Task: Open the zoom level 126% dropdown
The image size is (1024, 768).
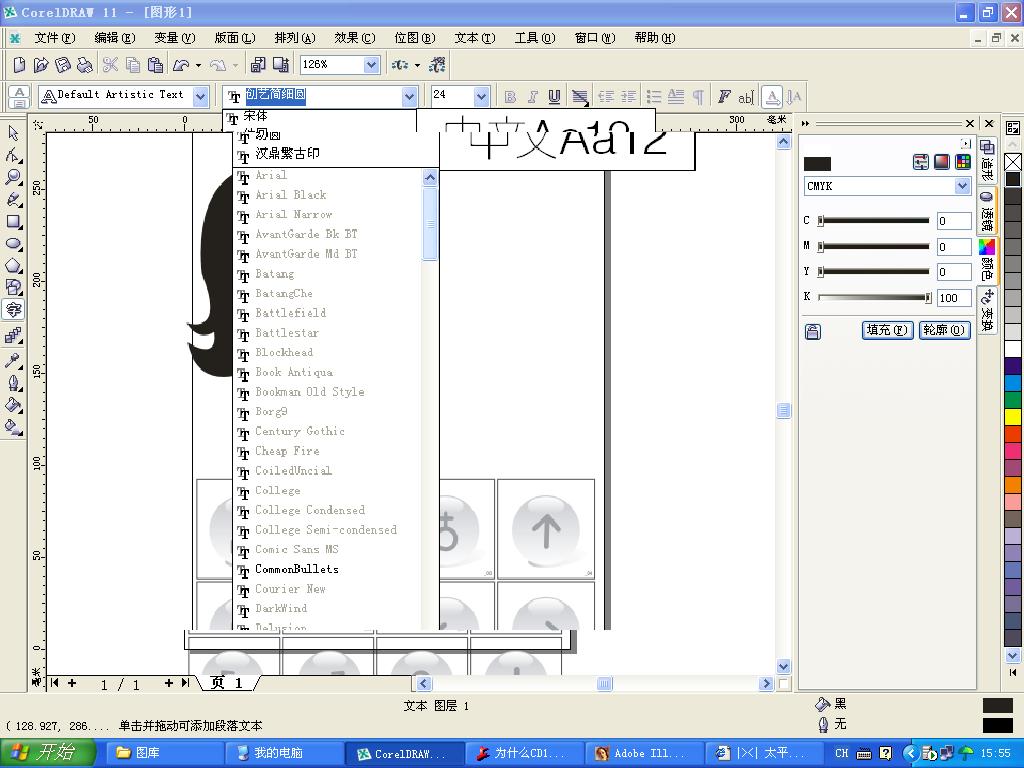Action: 371,64
